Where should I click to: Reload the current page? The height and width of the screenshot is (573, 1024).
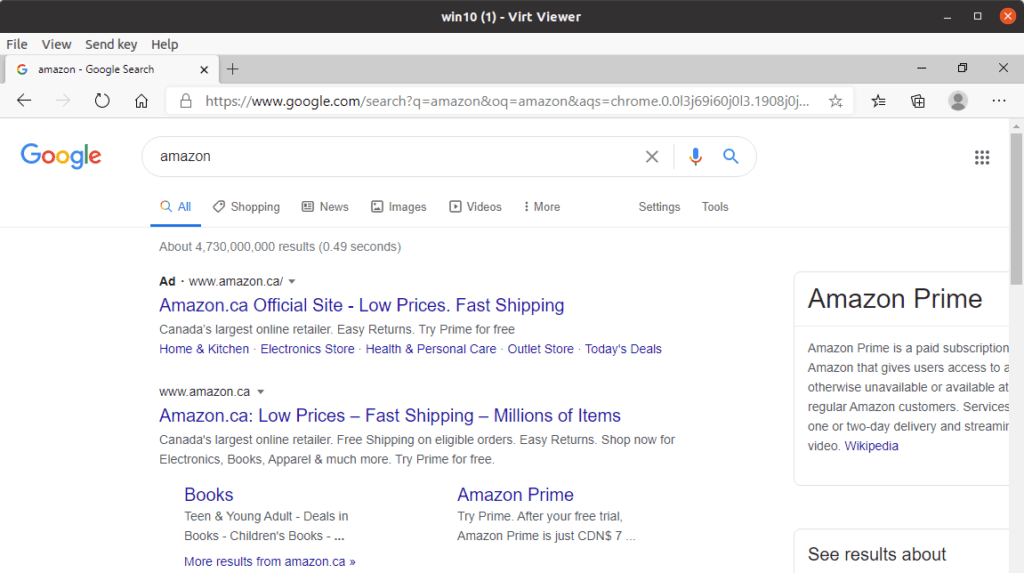coord(102,101)
